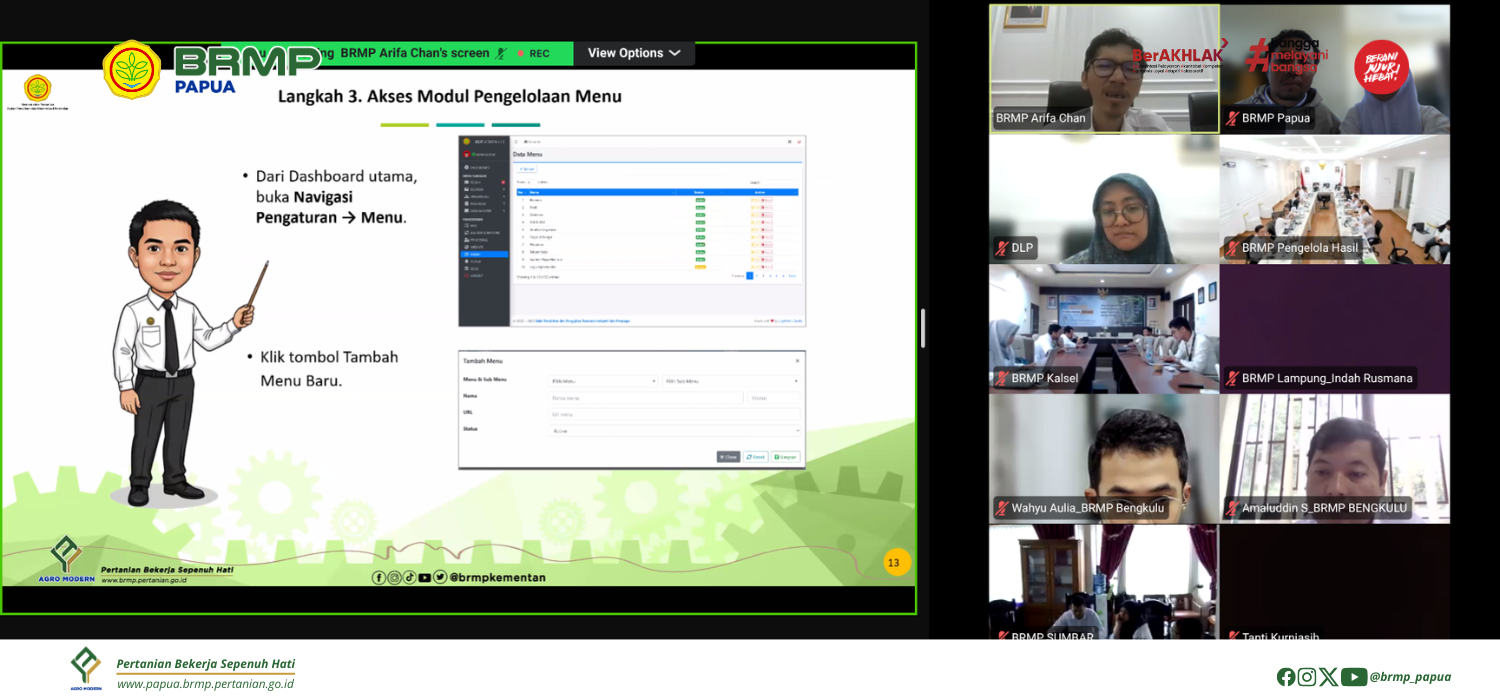
Task: Click YouTube icon beside @brmp_papua
Action: pos(1353,677)
